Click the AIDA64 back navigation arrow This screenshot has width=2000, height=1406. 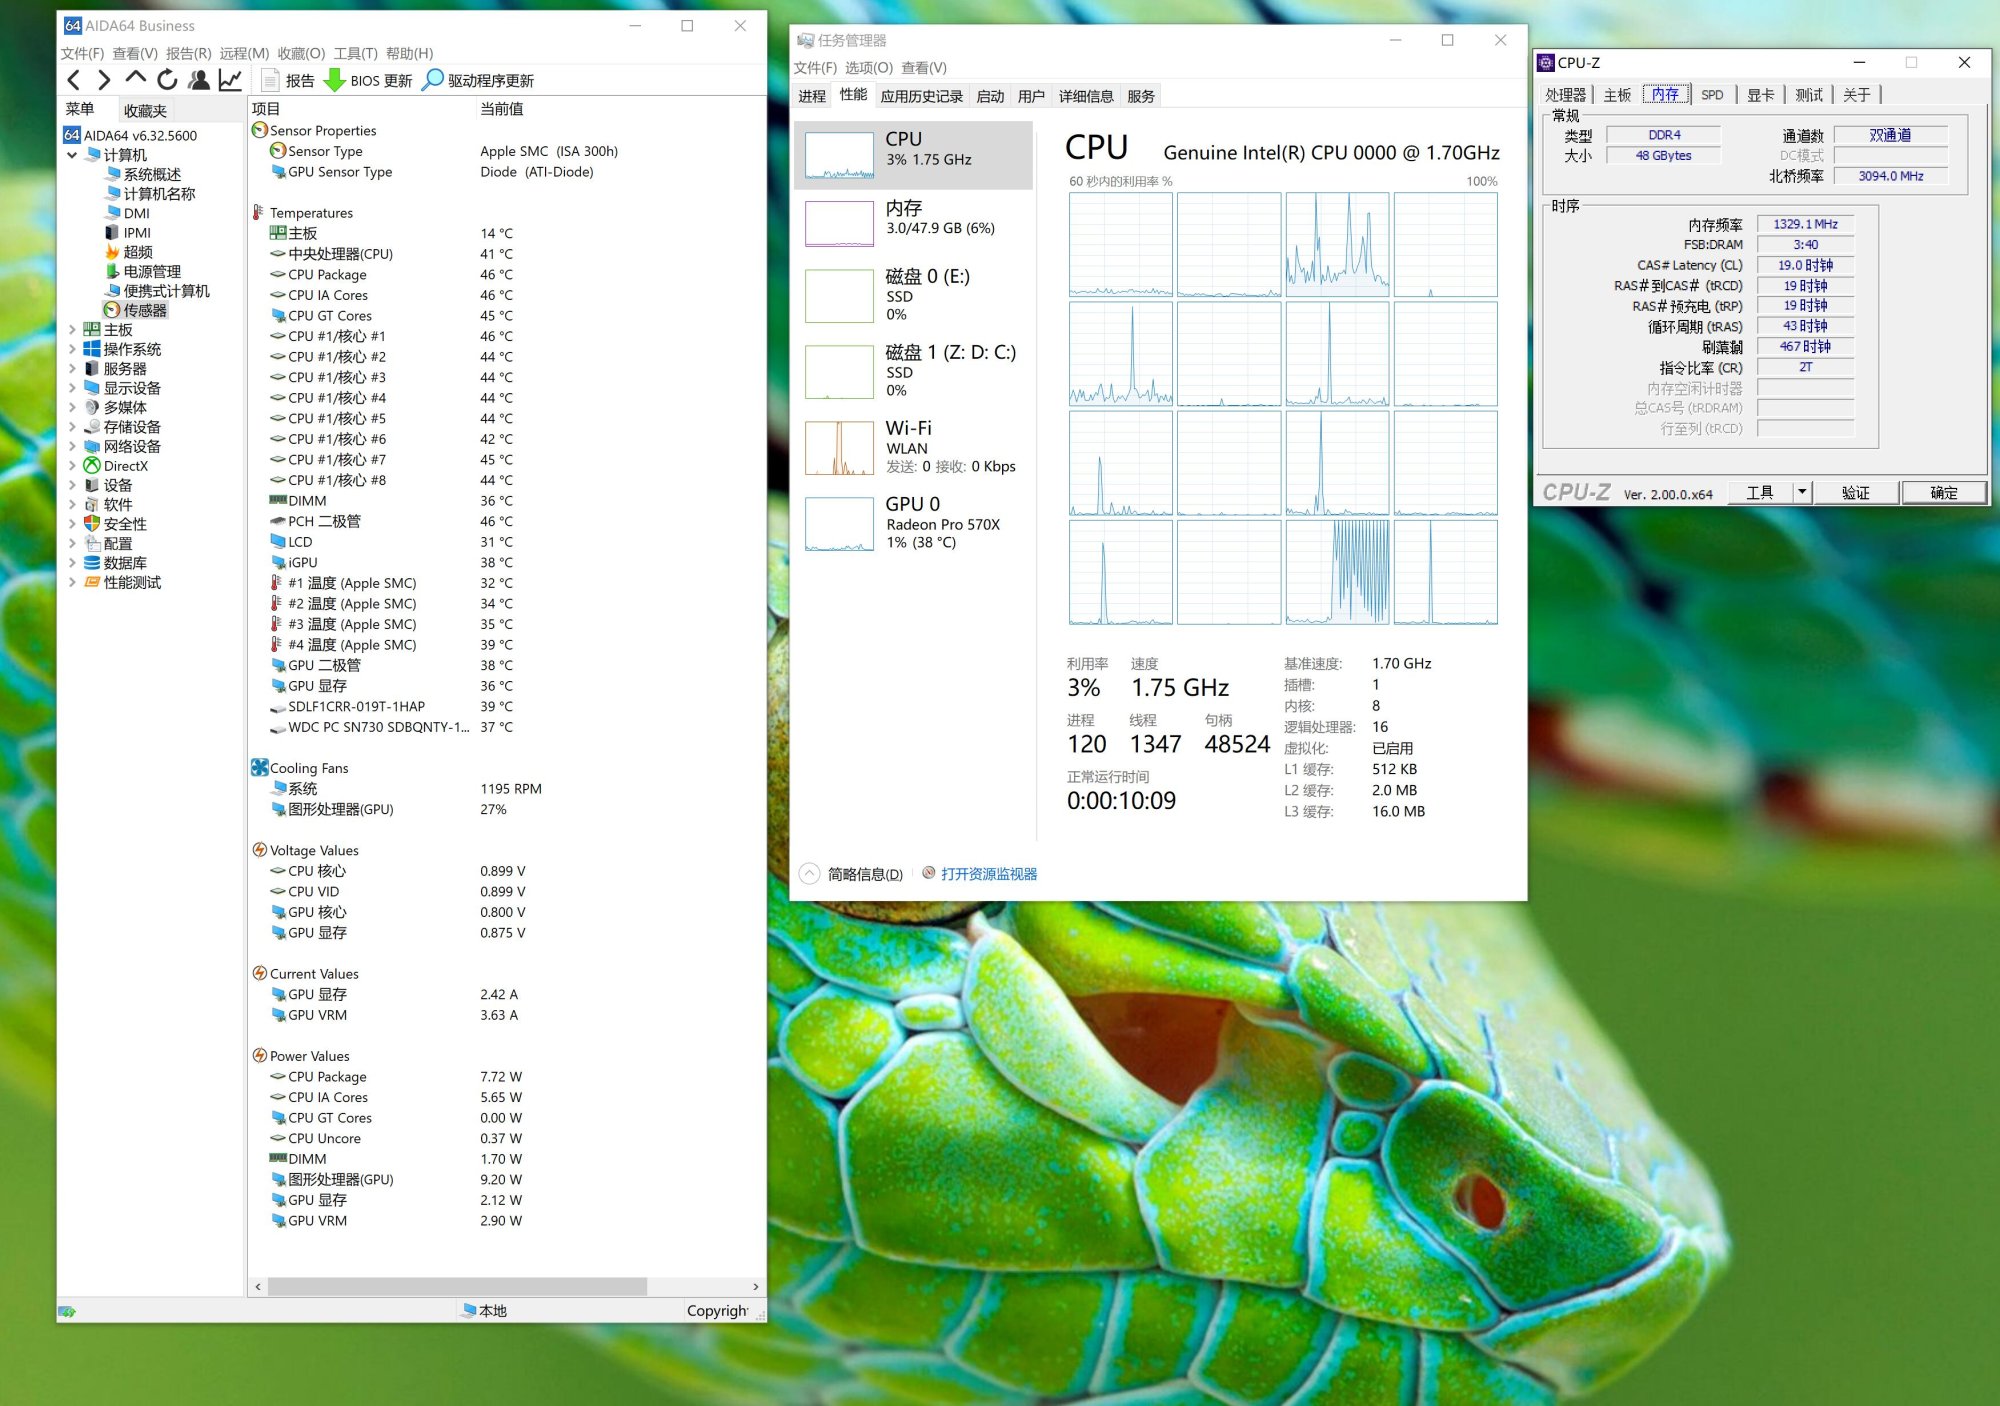[x=73, y=80]
